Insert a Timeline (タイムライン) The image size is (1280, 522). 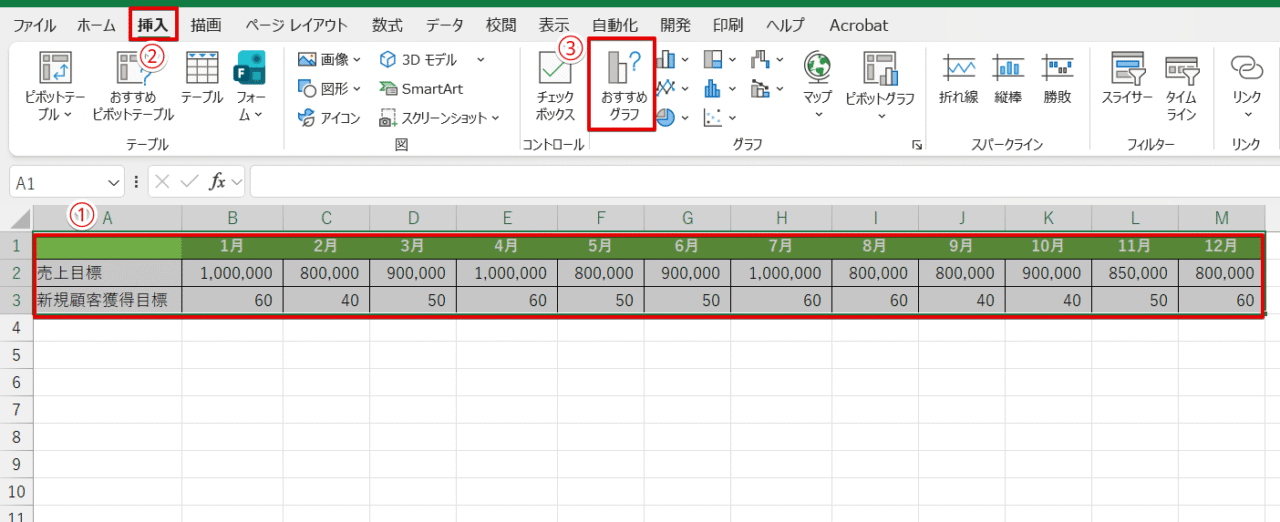coord(1181,87)
